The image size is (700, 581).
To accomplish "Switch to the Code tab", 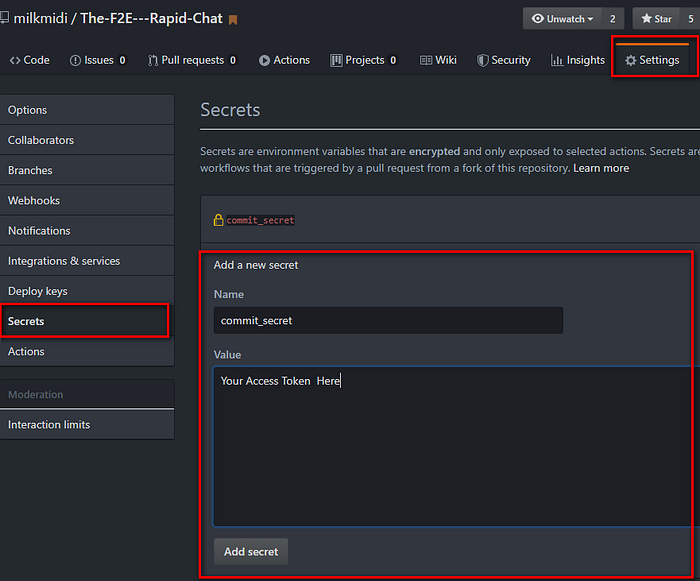I will (29, 60).
